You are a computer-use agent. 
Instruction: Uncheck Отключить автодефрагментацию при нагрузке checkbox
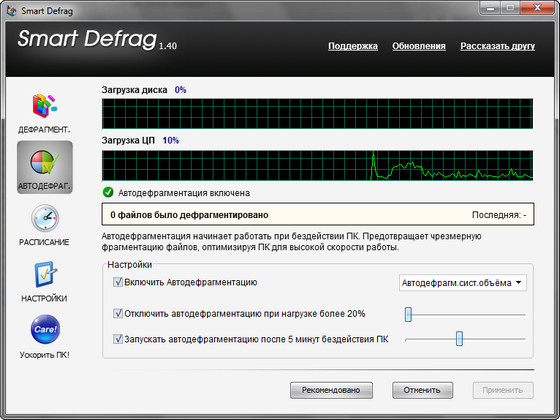tap(118, 313)
